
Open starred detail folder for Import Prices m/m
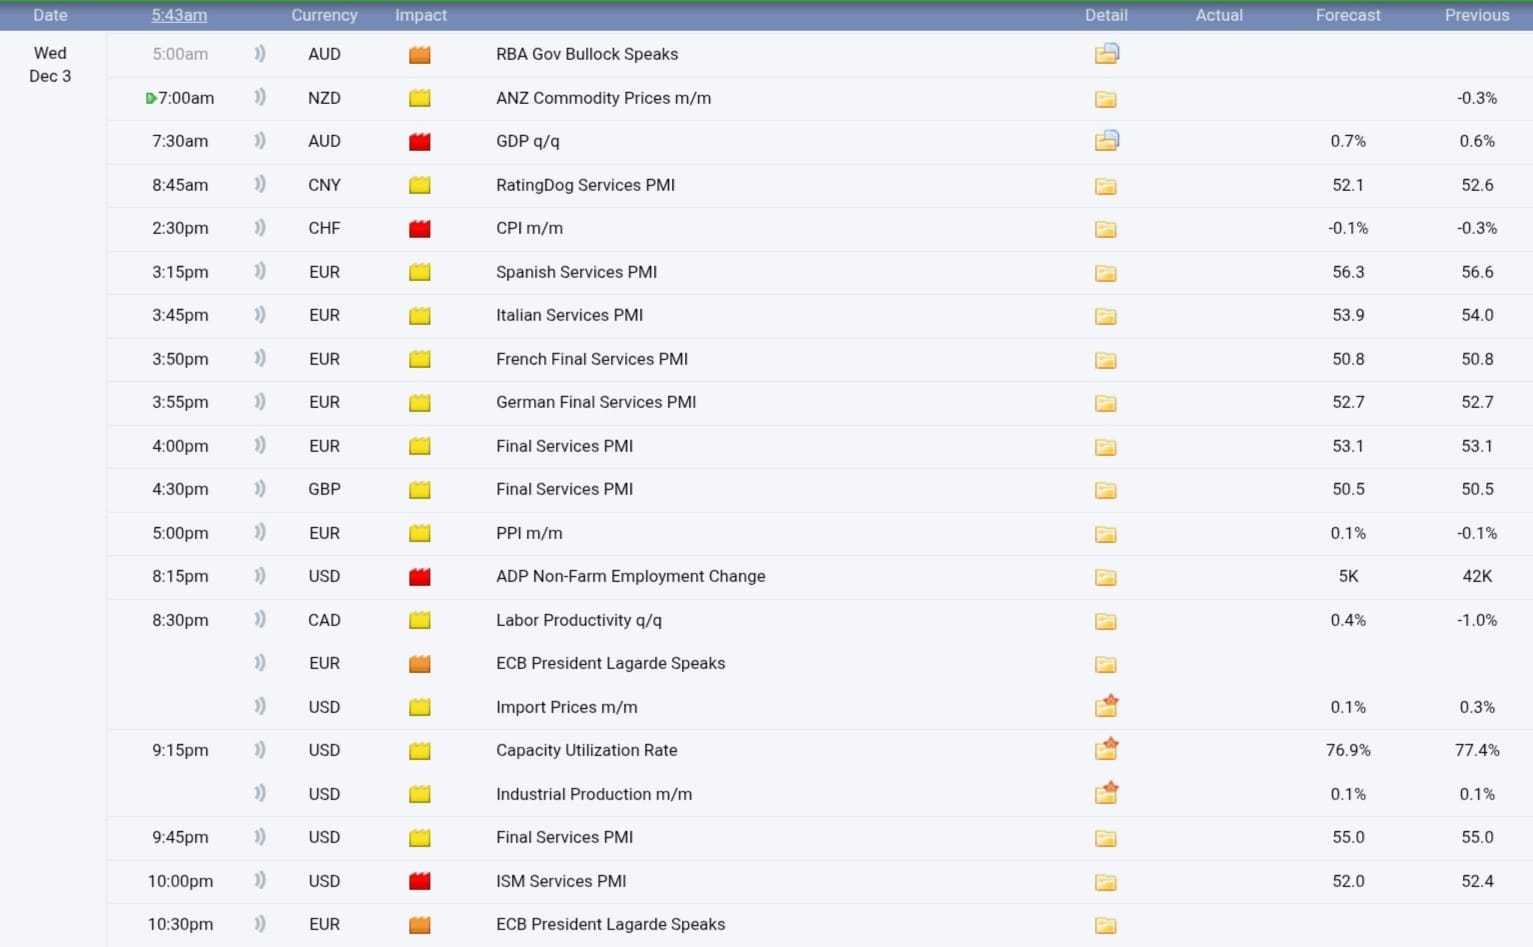coord(1106,707)
